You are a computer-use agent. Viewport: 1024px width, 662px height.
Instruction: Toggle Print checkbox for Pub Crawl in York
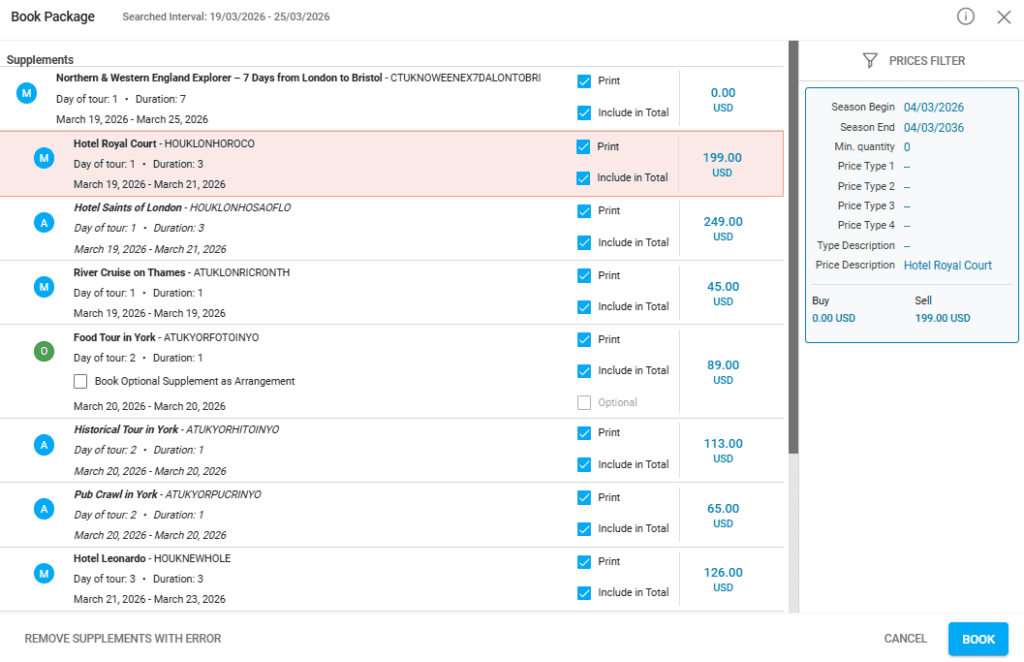584,498
